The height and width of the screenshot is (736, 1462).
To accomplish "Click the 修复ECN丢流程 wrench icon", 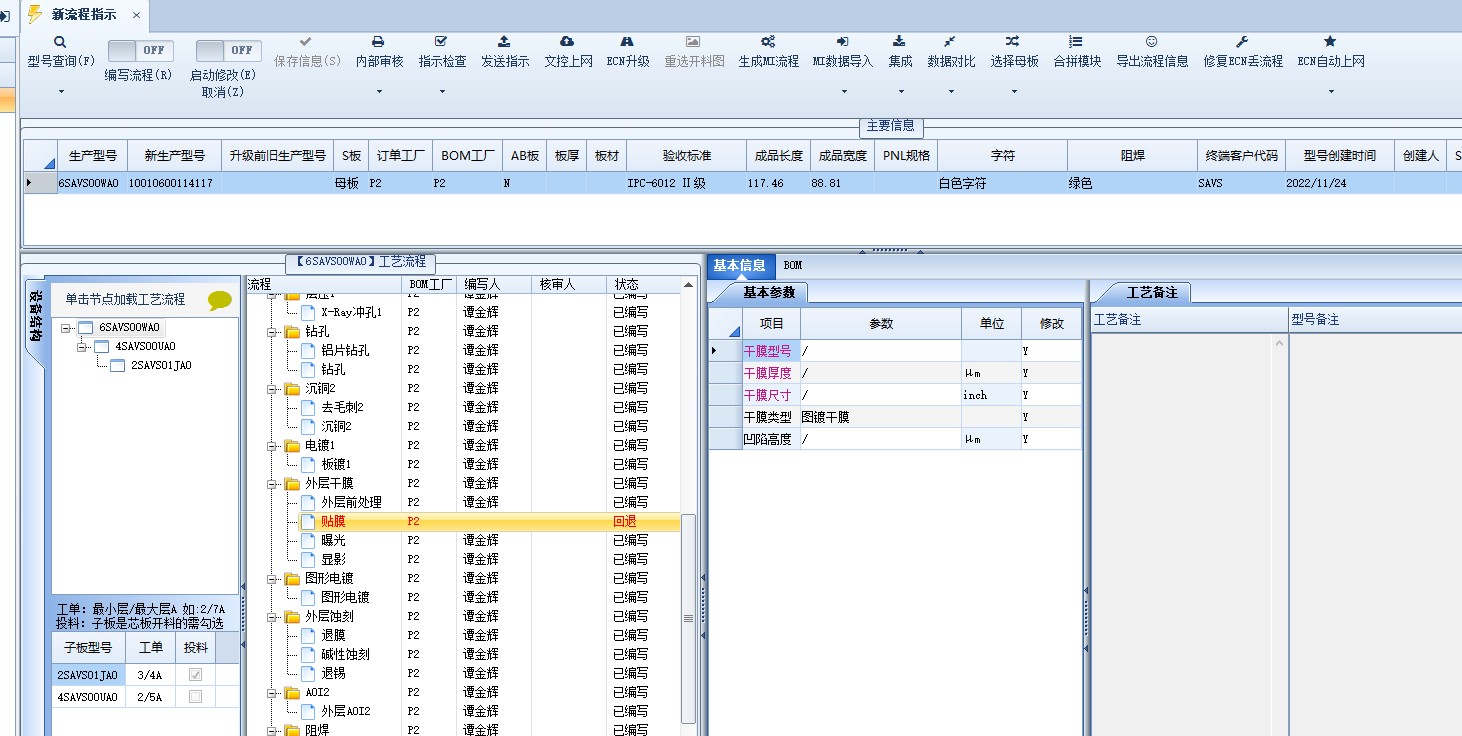I will click(x=1242, y=42).
